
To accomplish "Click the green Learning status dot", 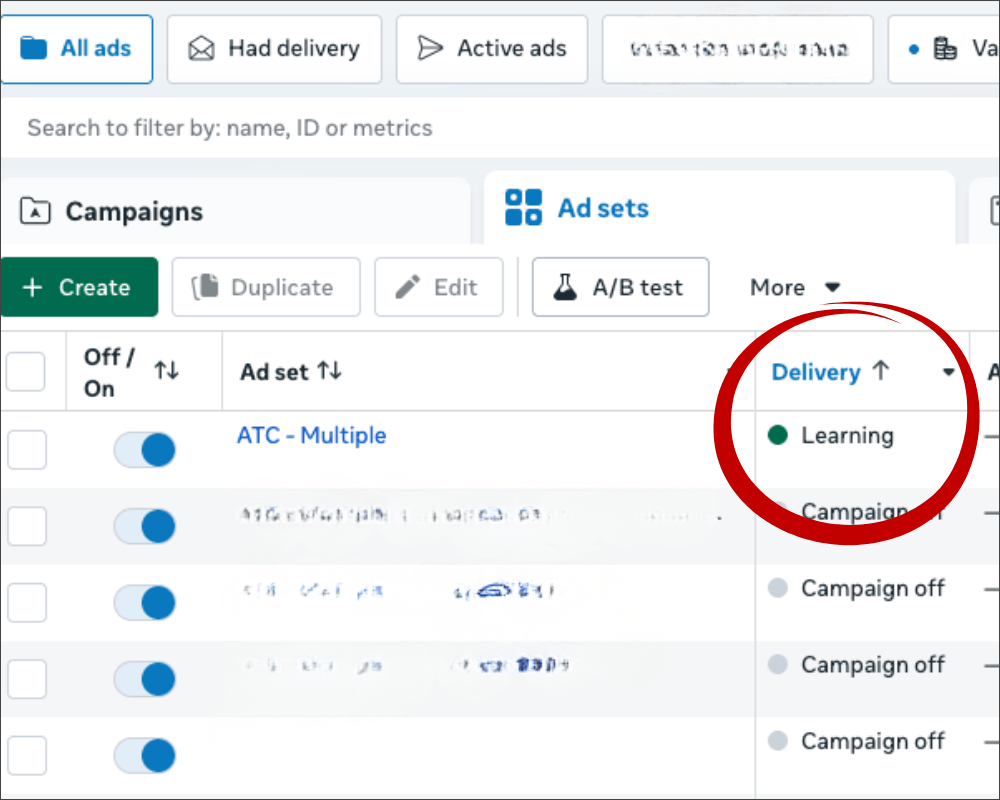I will 777,435.
